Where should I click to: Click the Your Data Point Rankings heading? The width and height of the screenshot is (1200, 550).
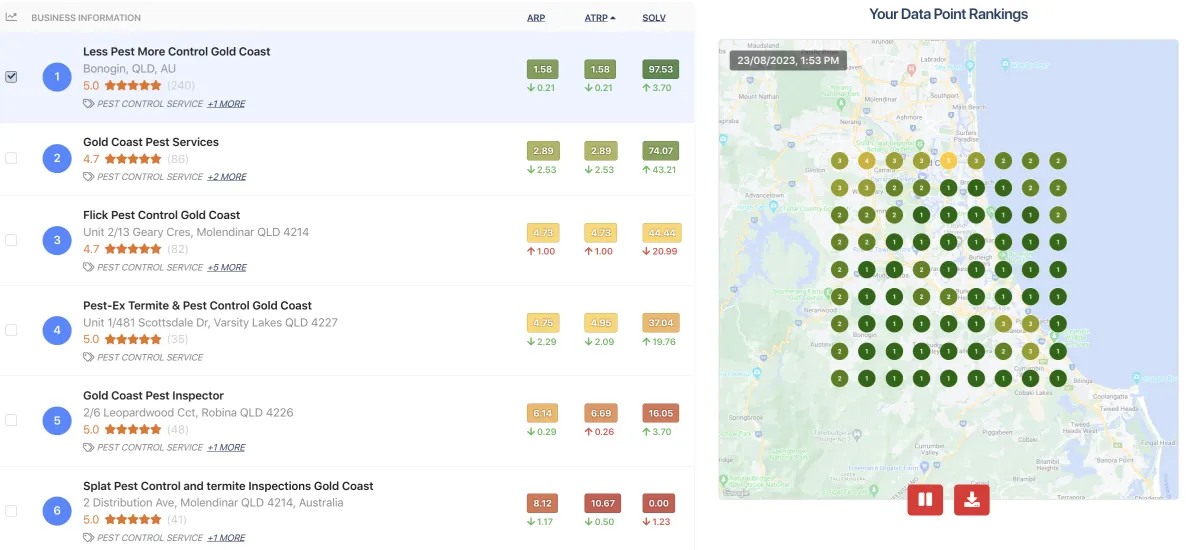(x=948, y=14)
